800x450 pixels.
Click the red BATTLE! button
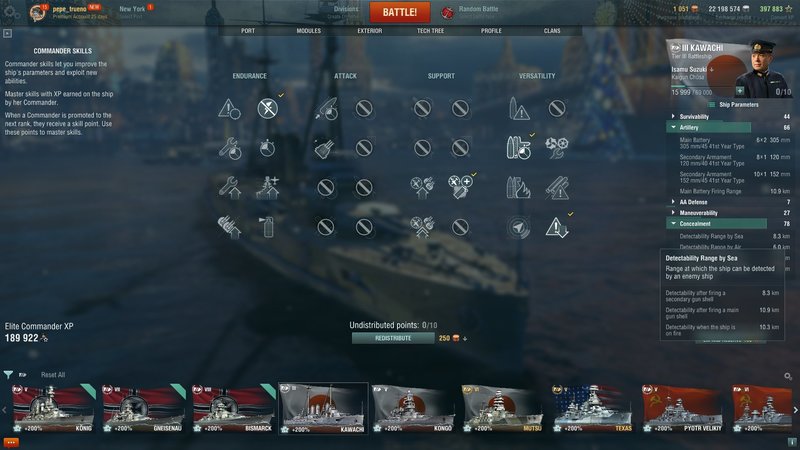click(x=400, y=12)
